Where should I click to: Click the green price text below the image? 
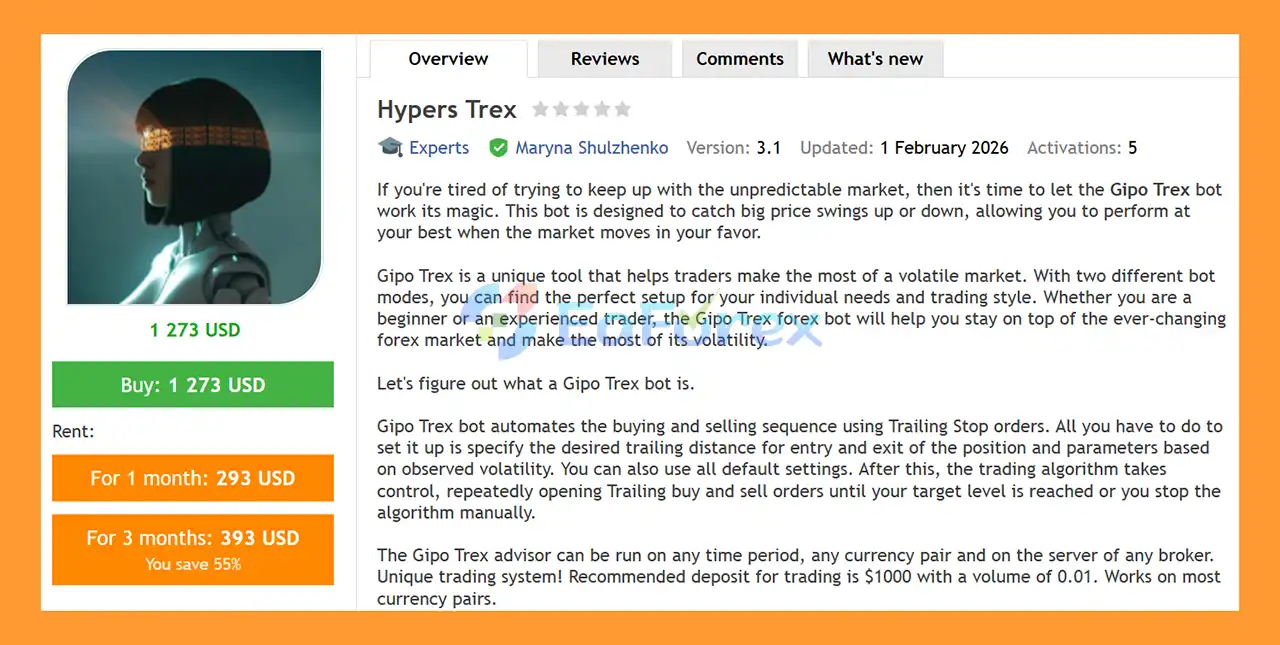(195, 330)
